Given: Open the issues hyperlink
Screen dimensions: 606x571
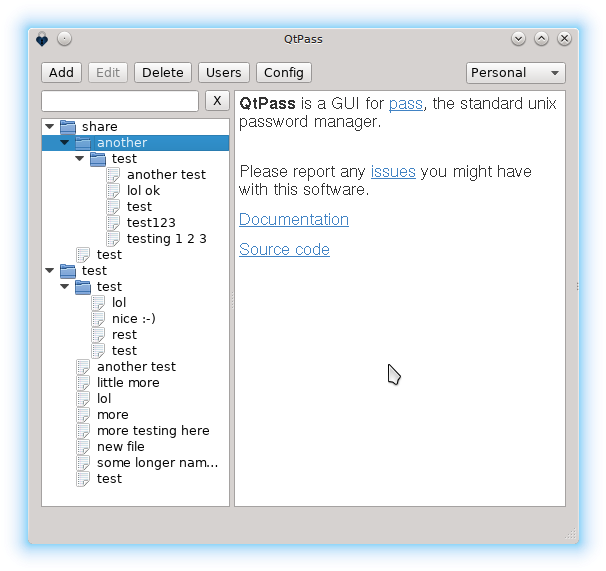Looking at the screenshot, I should 393,172.
